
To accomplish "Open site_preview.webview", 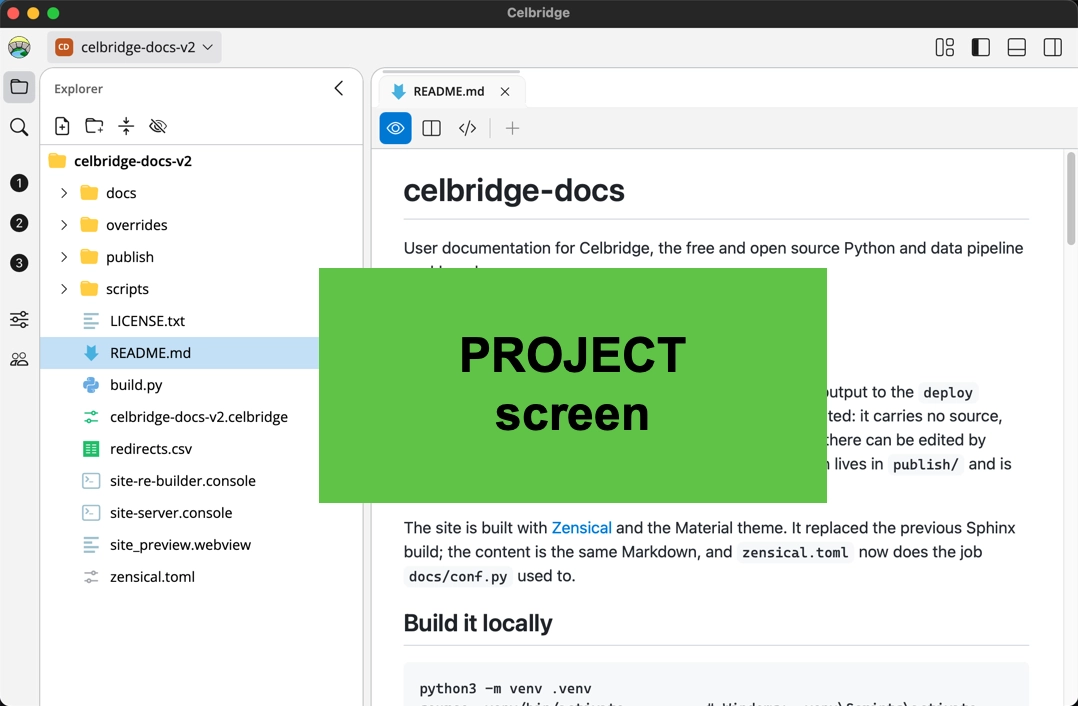I will (x=180, y=544).
